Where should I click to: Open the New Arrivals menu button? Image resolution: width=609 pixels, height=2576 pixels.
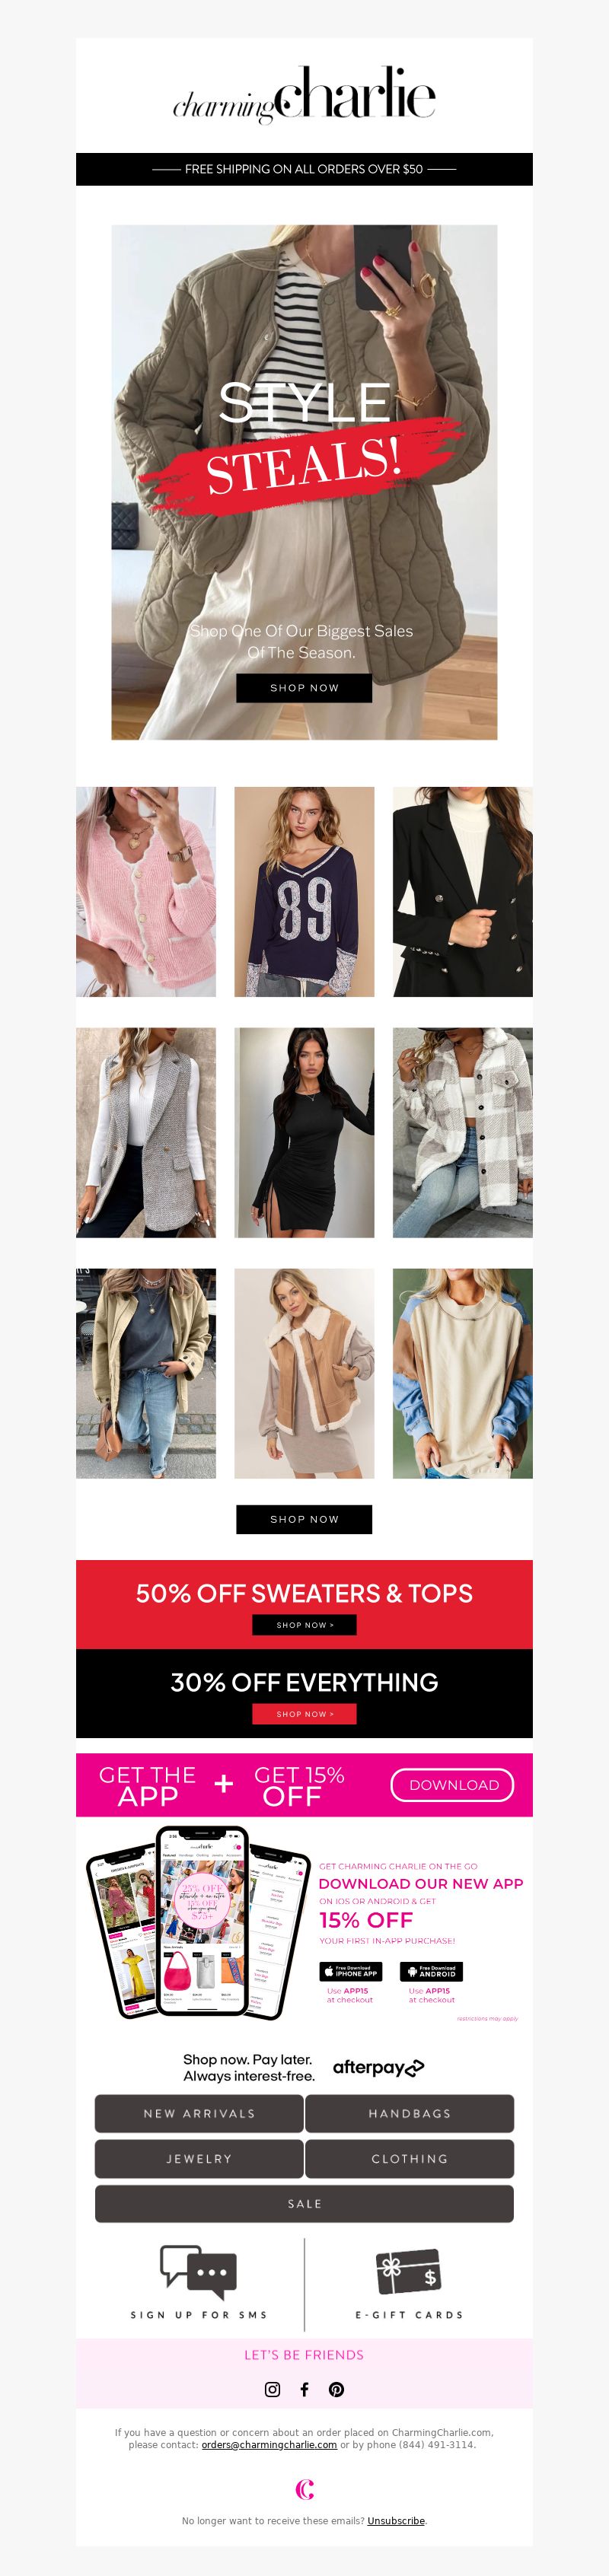(199, 2113)
